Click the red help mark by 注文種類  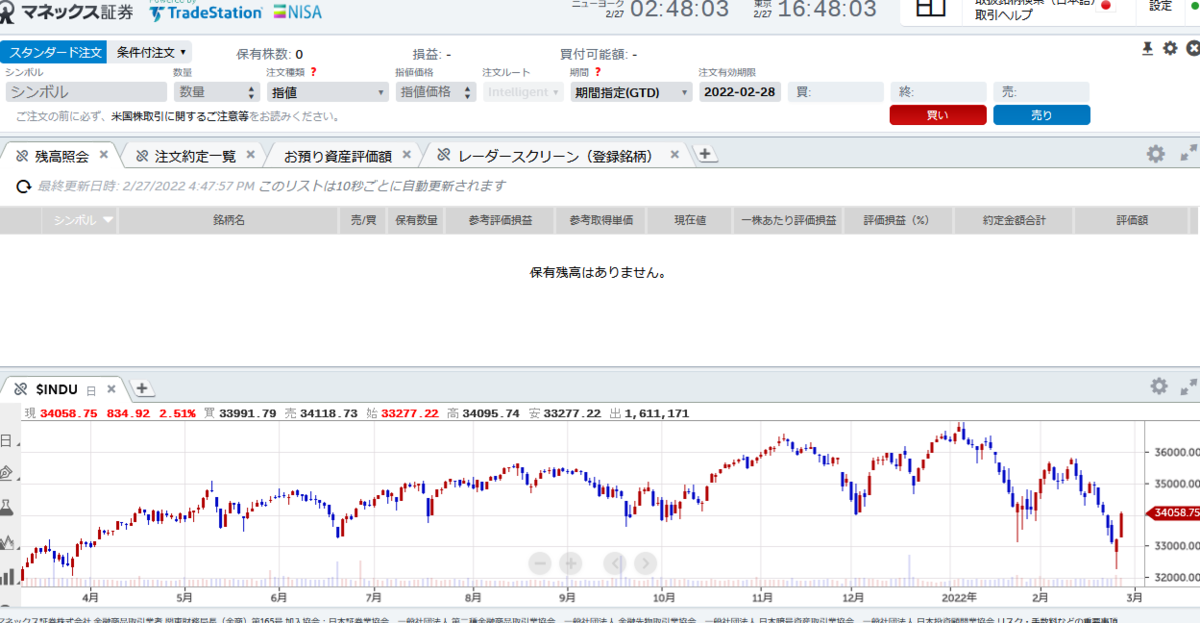point(313,72)
